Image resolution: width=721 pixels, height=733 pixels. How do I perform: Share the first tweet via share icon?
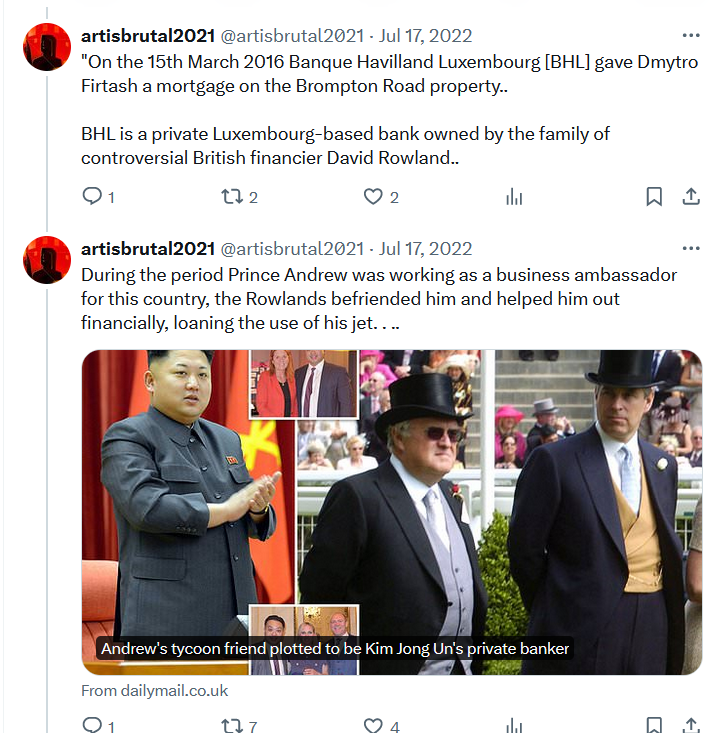pos(691,196)
